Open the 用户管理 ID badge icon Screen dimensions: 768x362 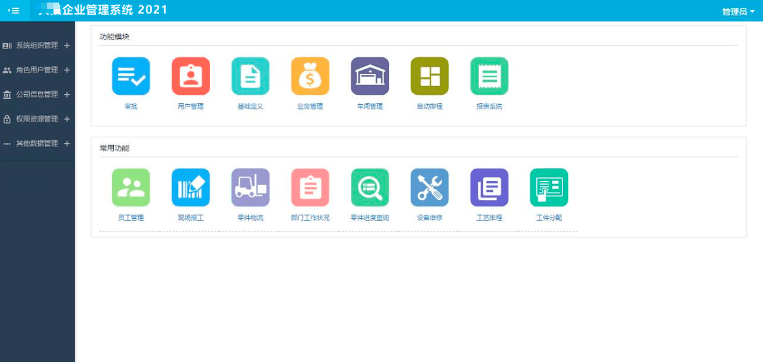point(191,76)
